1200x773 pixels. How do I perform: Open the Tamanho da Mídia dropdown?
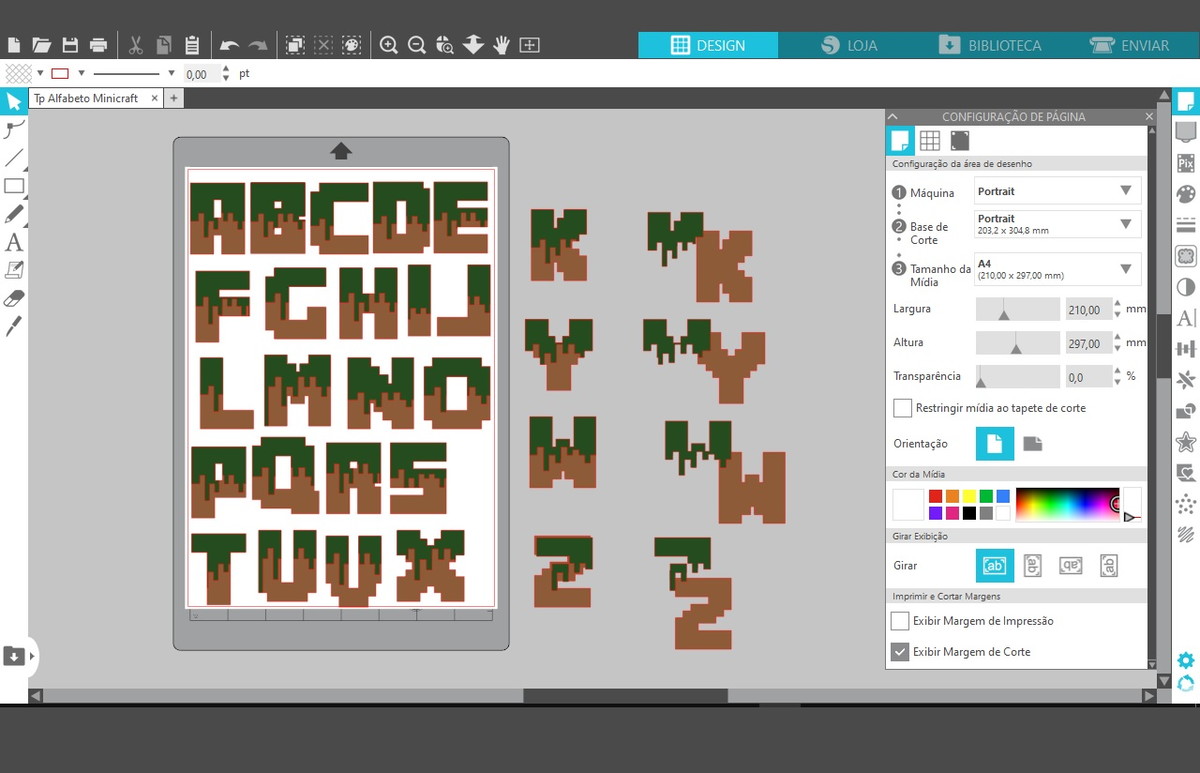[x=1057, y=269]
